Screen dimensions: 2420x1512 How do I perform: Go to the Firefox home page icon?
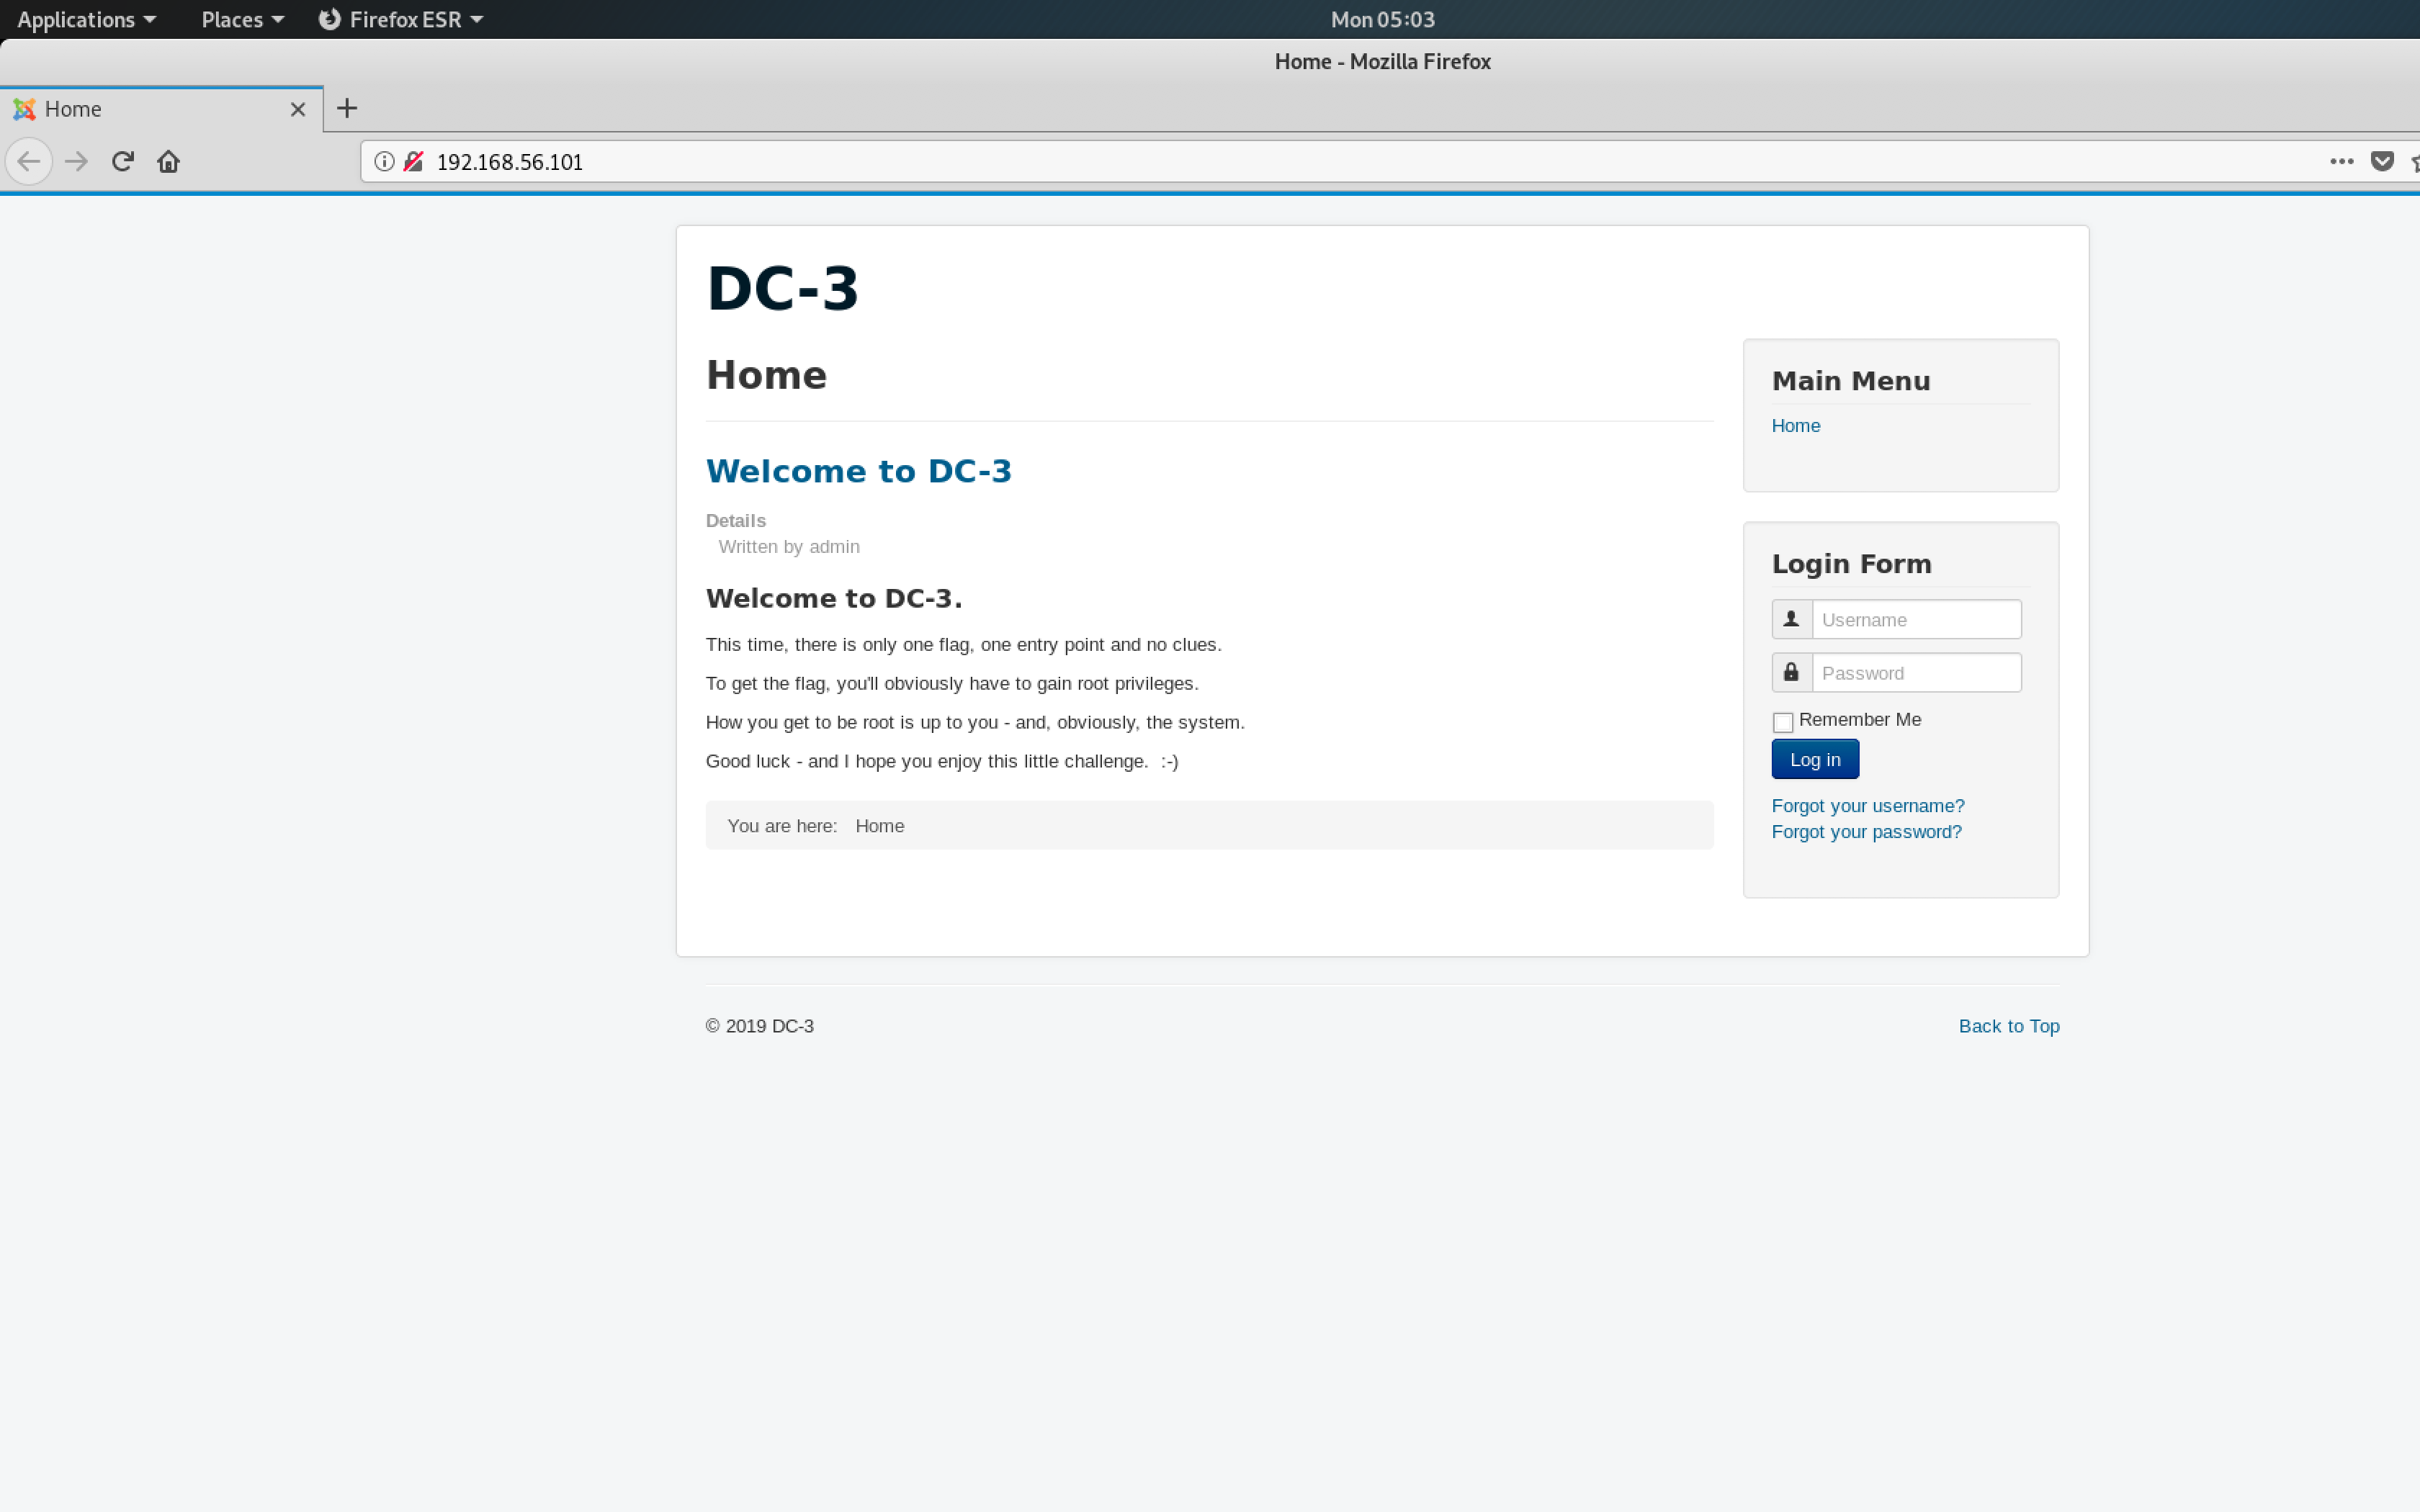(x=168, y=161)
